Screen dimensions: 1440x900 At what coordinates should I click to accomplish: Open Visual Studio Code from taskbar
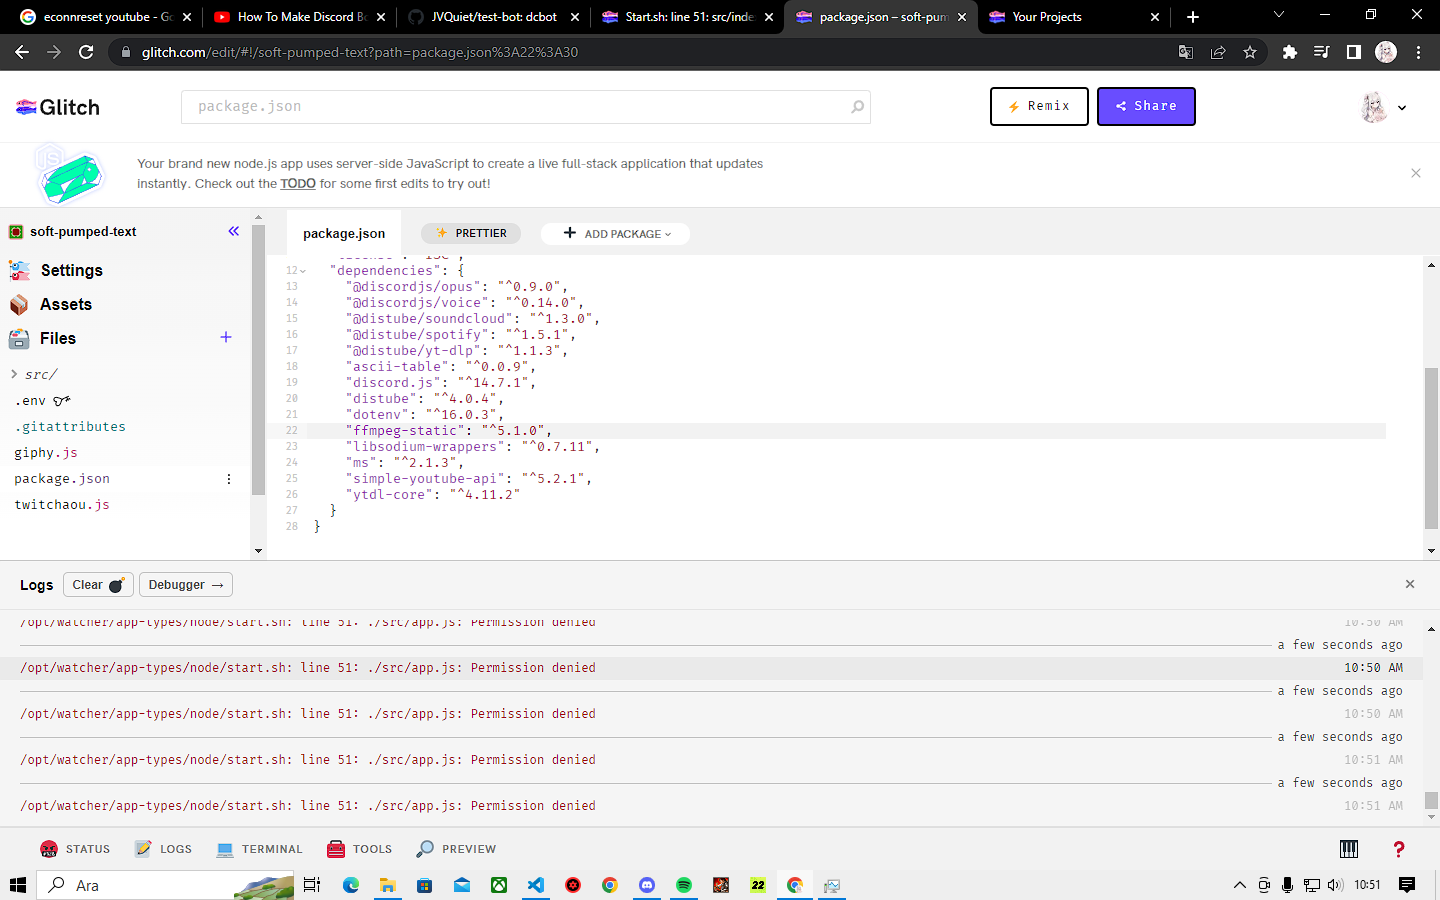pos(536,885)
